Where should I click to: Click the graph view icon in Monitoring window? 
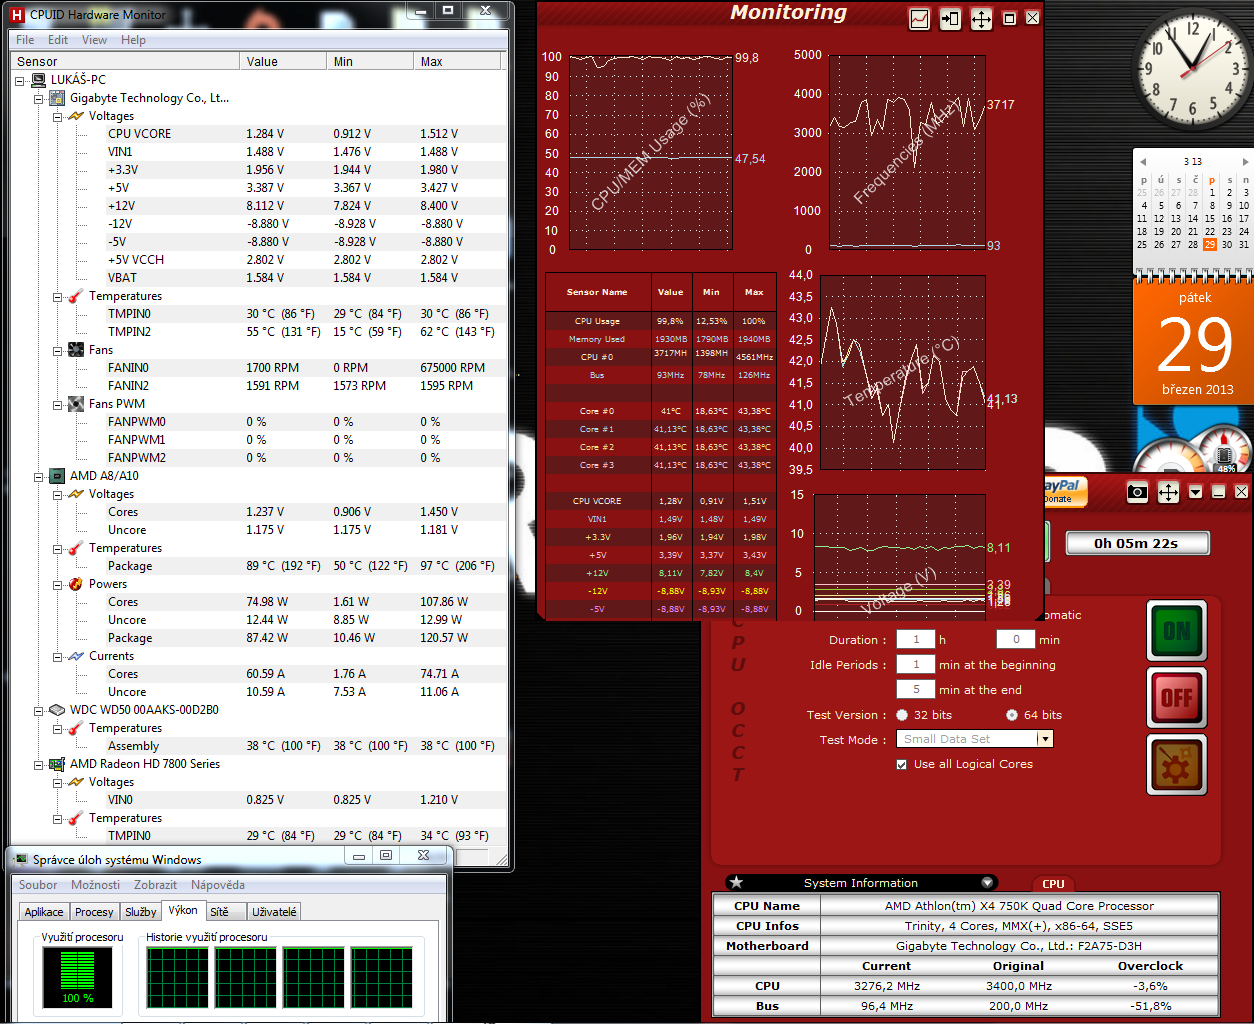click(x=919, y=19)
